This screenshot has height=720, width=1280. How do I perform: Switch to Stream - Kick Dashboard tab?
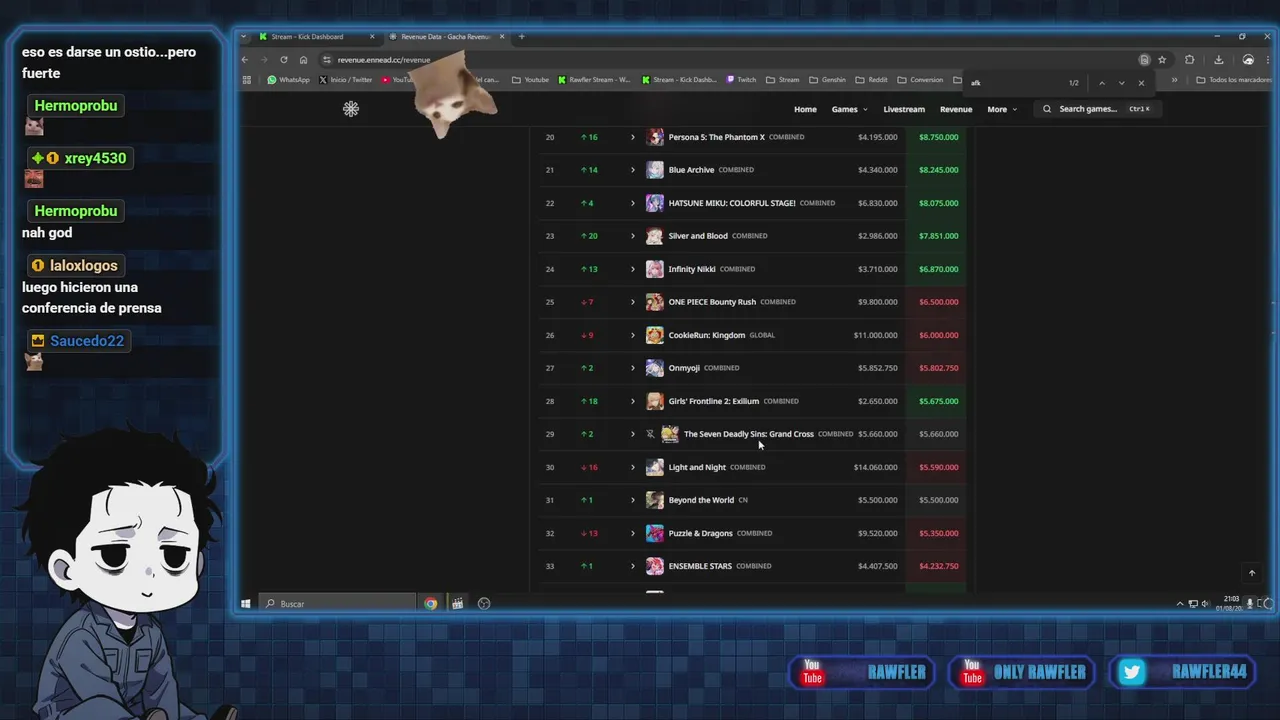pos(317,37)
